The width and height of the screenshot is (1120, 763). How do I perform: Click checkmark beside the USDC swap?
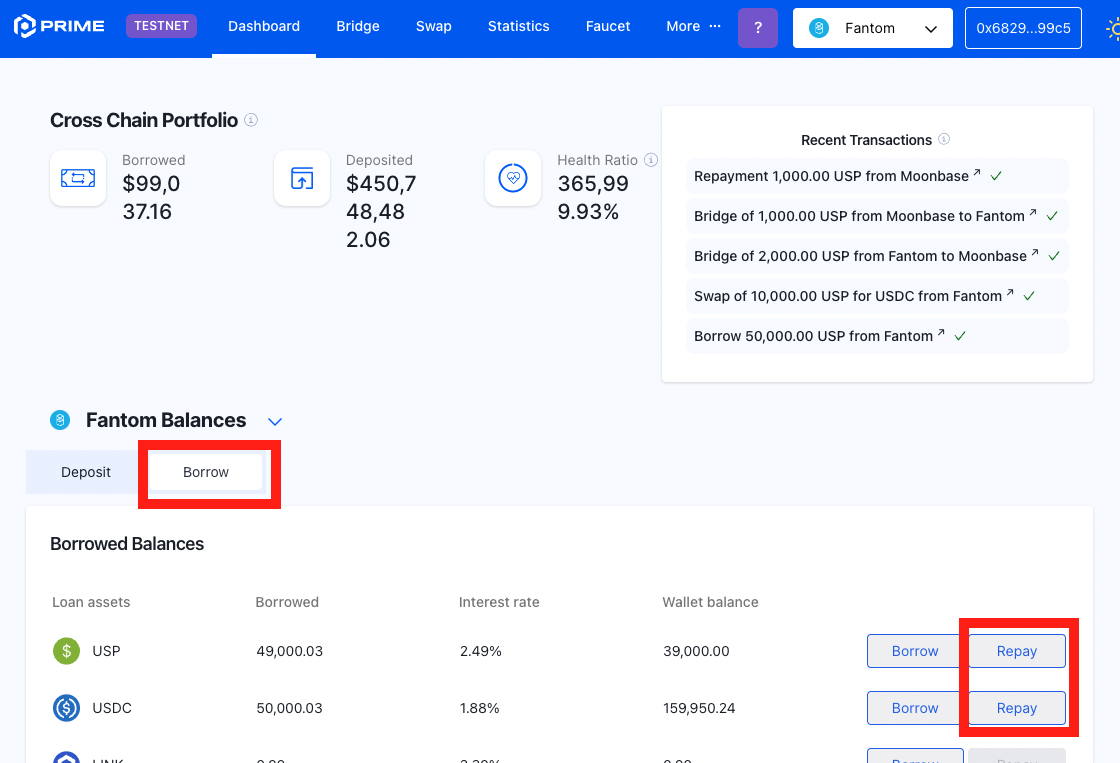pyautogui.click(x=1029, y=296)
